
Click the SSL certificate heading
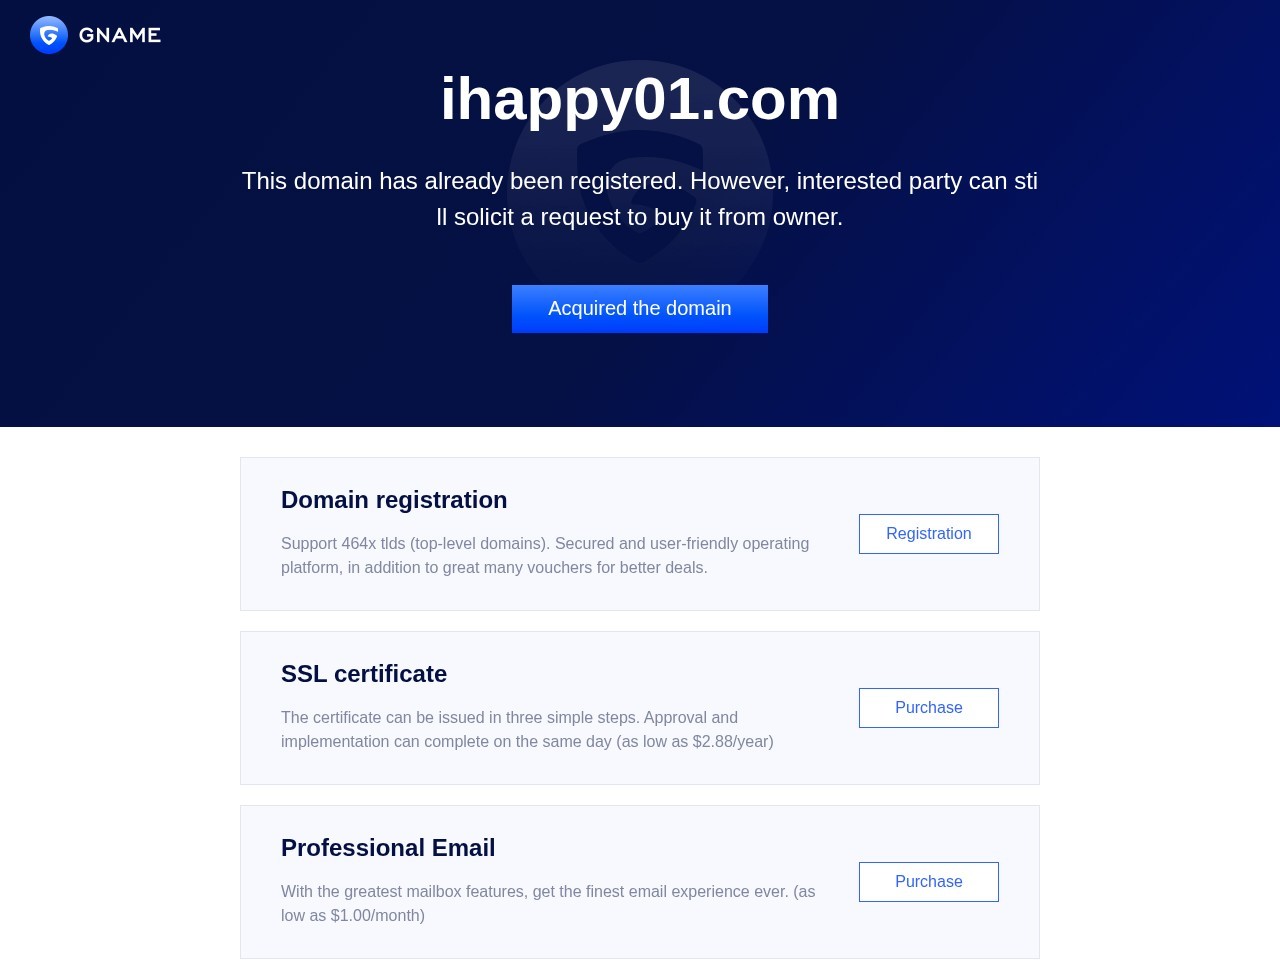(364, 674)
